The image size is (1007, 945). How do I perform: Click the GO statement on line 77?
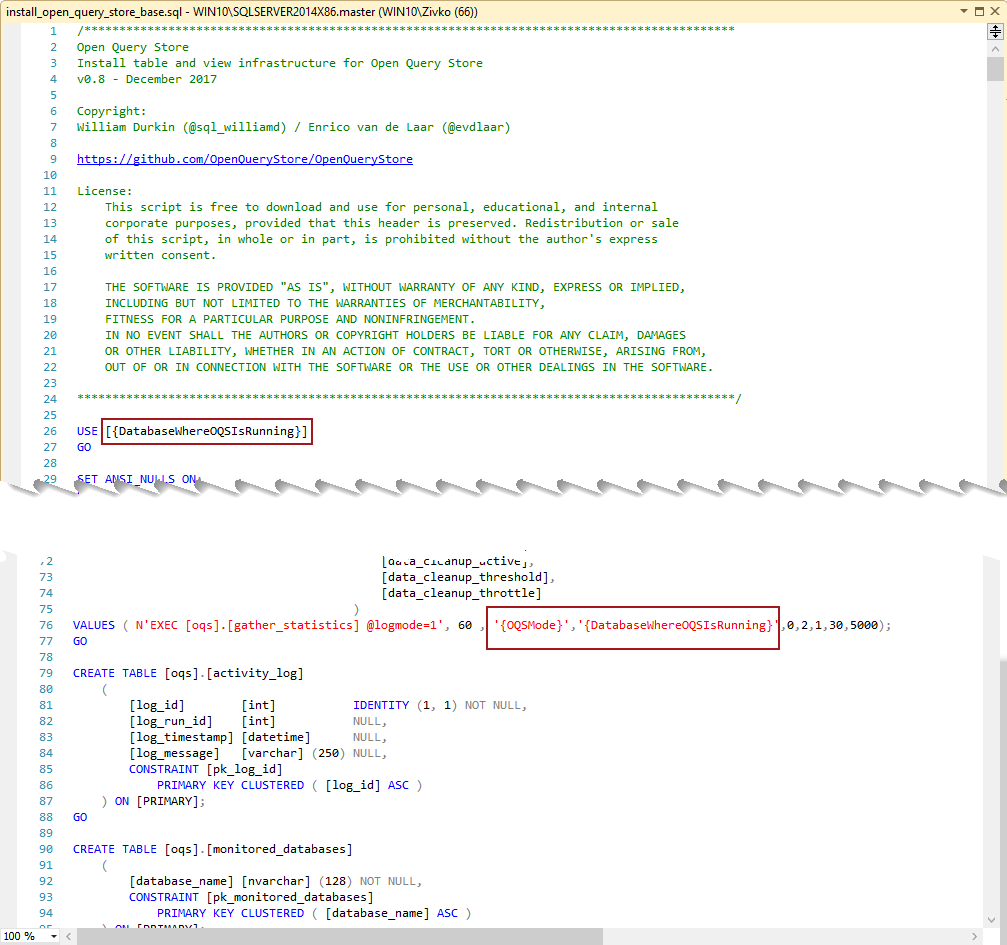[x=80, y=641]
